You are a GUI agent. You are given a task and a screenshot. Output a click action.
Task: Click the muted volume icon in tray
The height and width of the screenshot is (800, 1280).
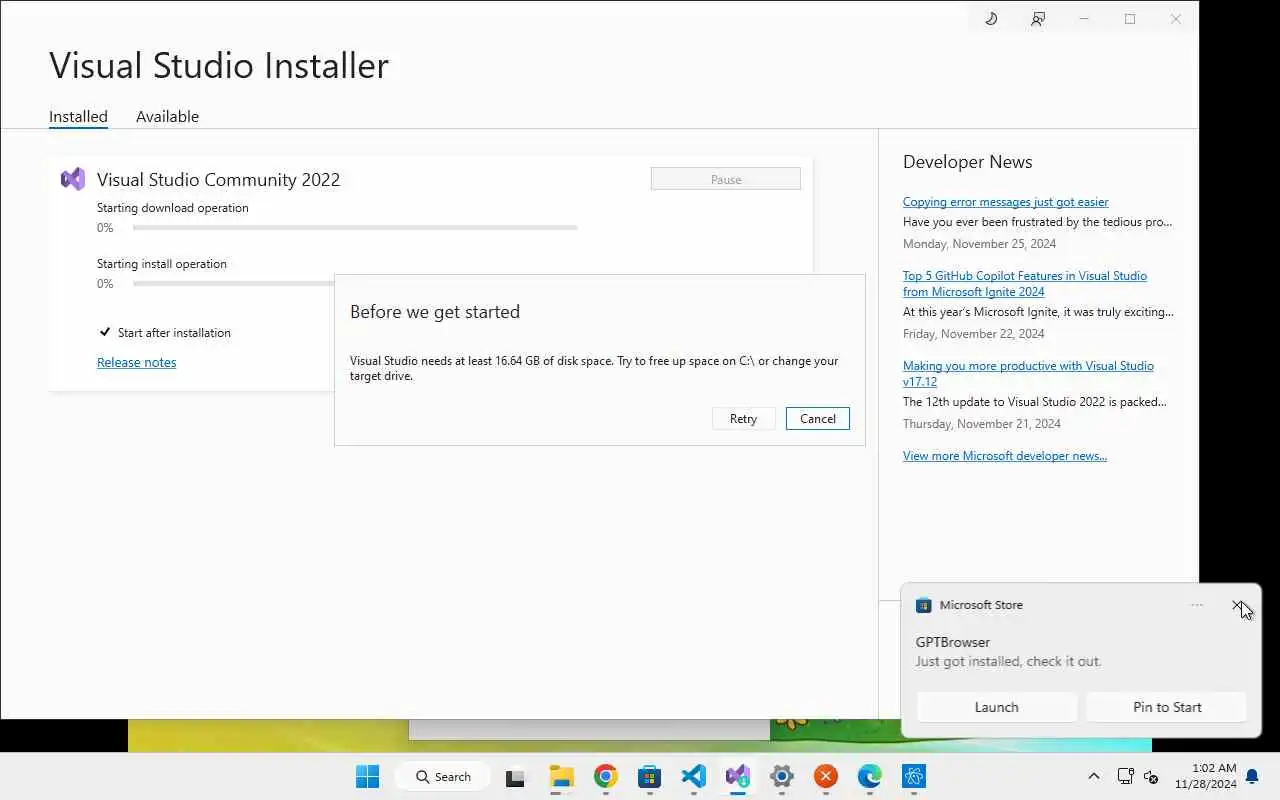coord(1151,776)
